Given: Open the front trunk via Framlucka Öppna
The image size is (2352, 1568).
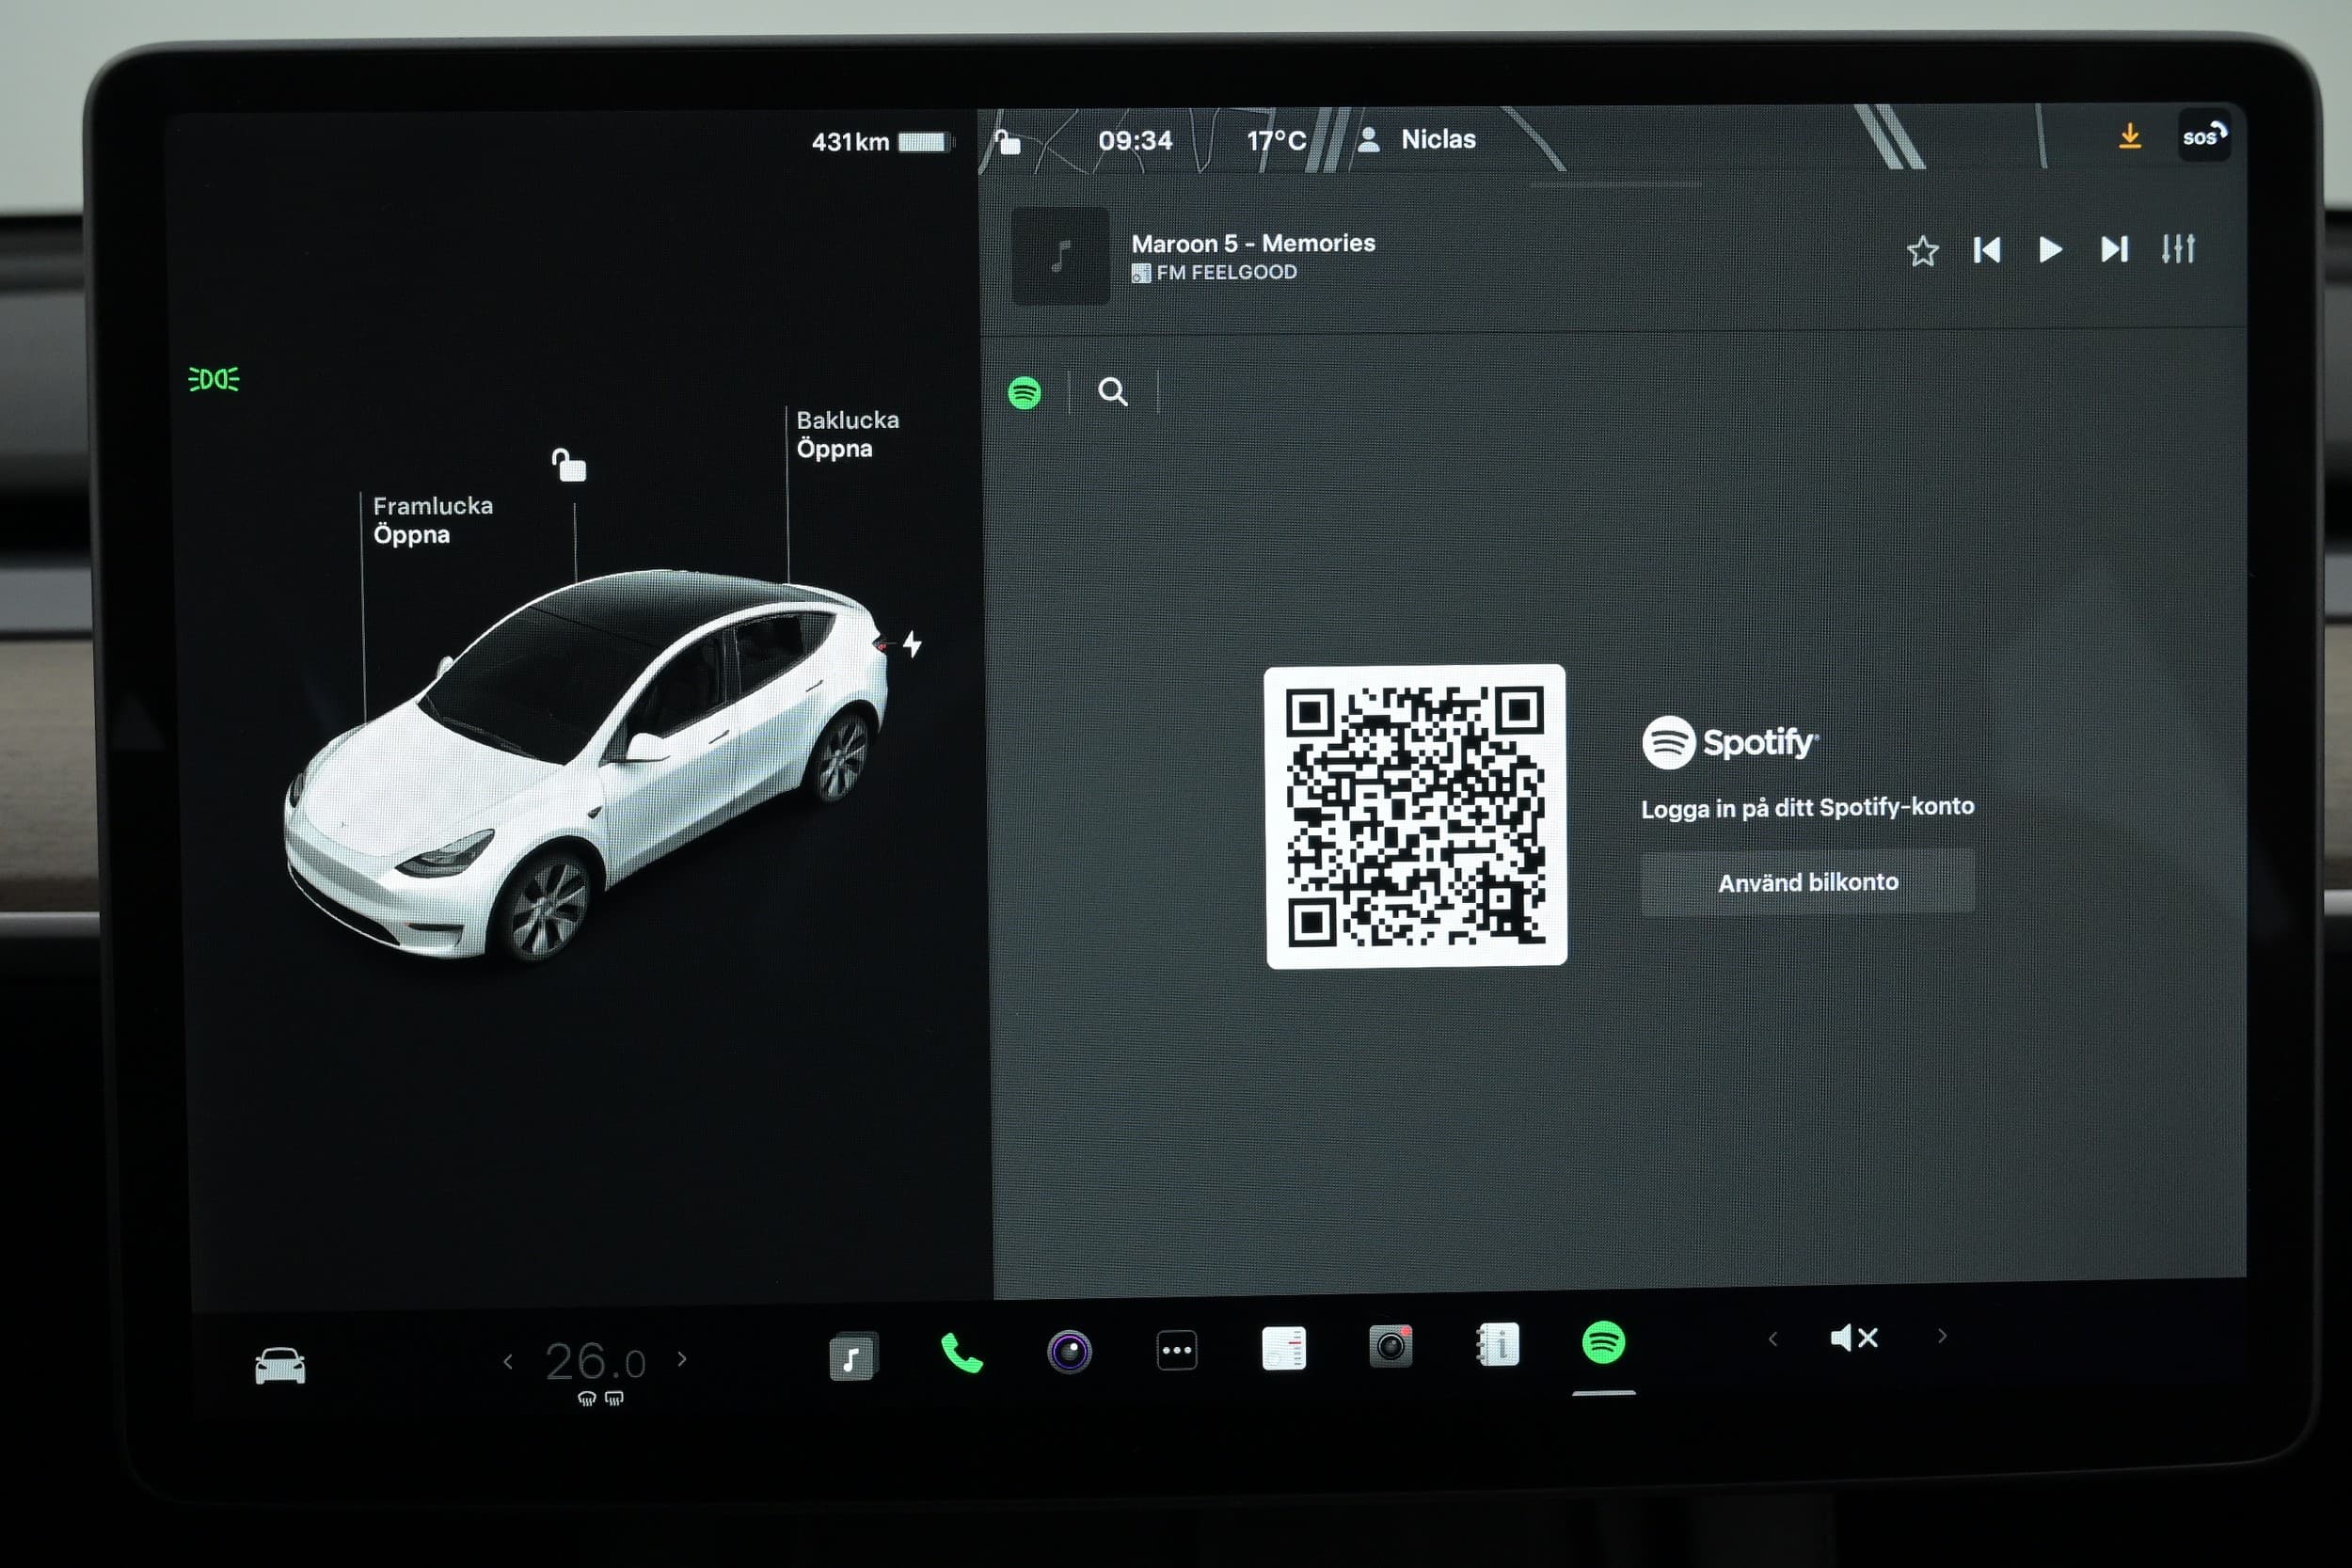Looking at the screenshot, I should point(432,520).
